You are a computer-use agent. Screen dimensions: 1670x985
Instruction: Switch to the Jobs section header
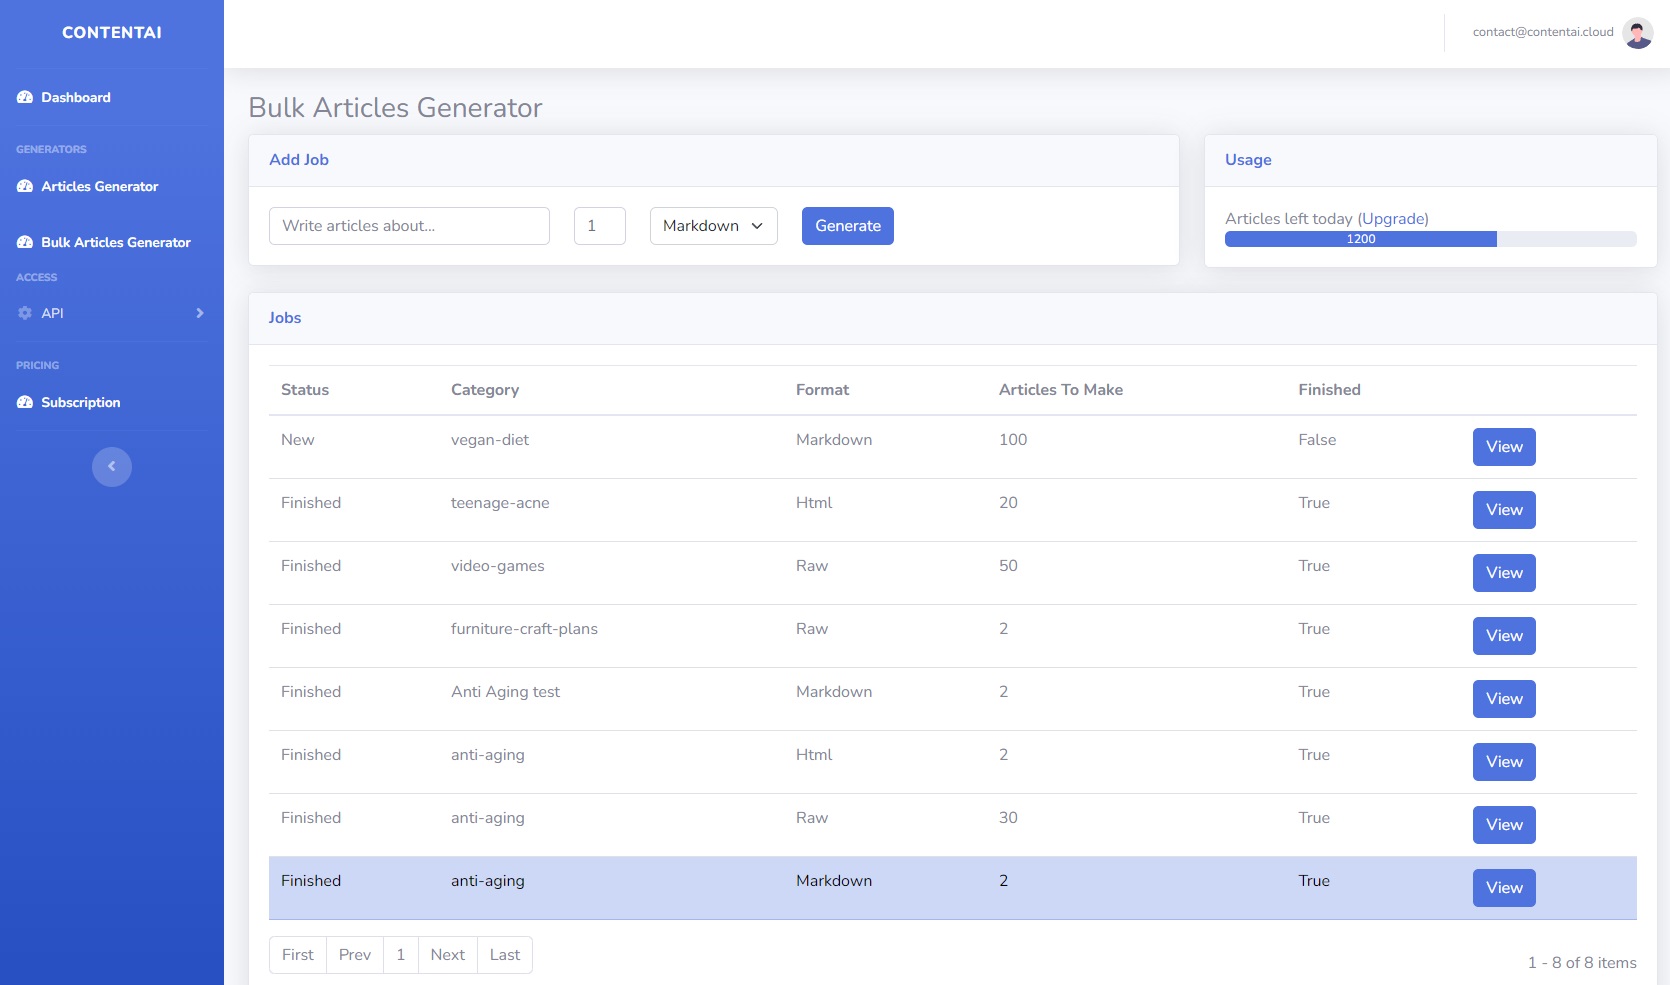click(285, 317)
